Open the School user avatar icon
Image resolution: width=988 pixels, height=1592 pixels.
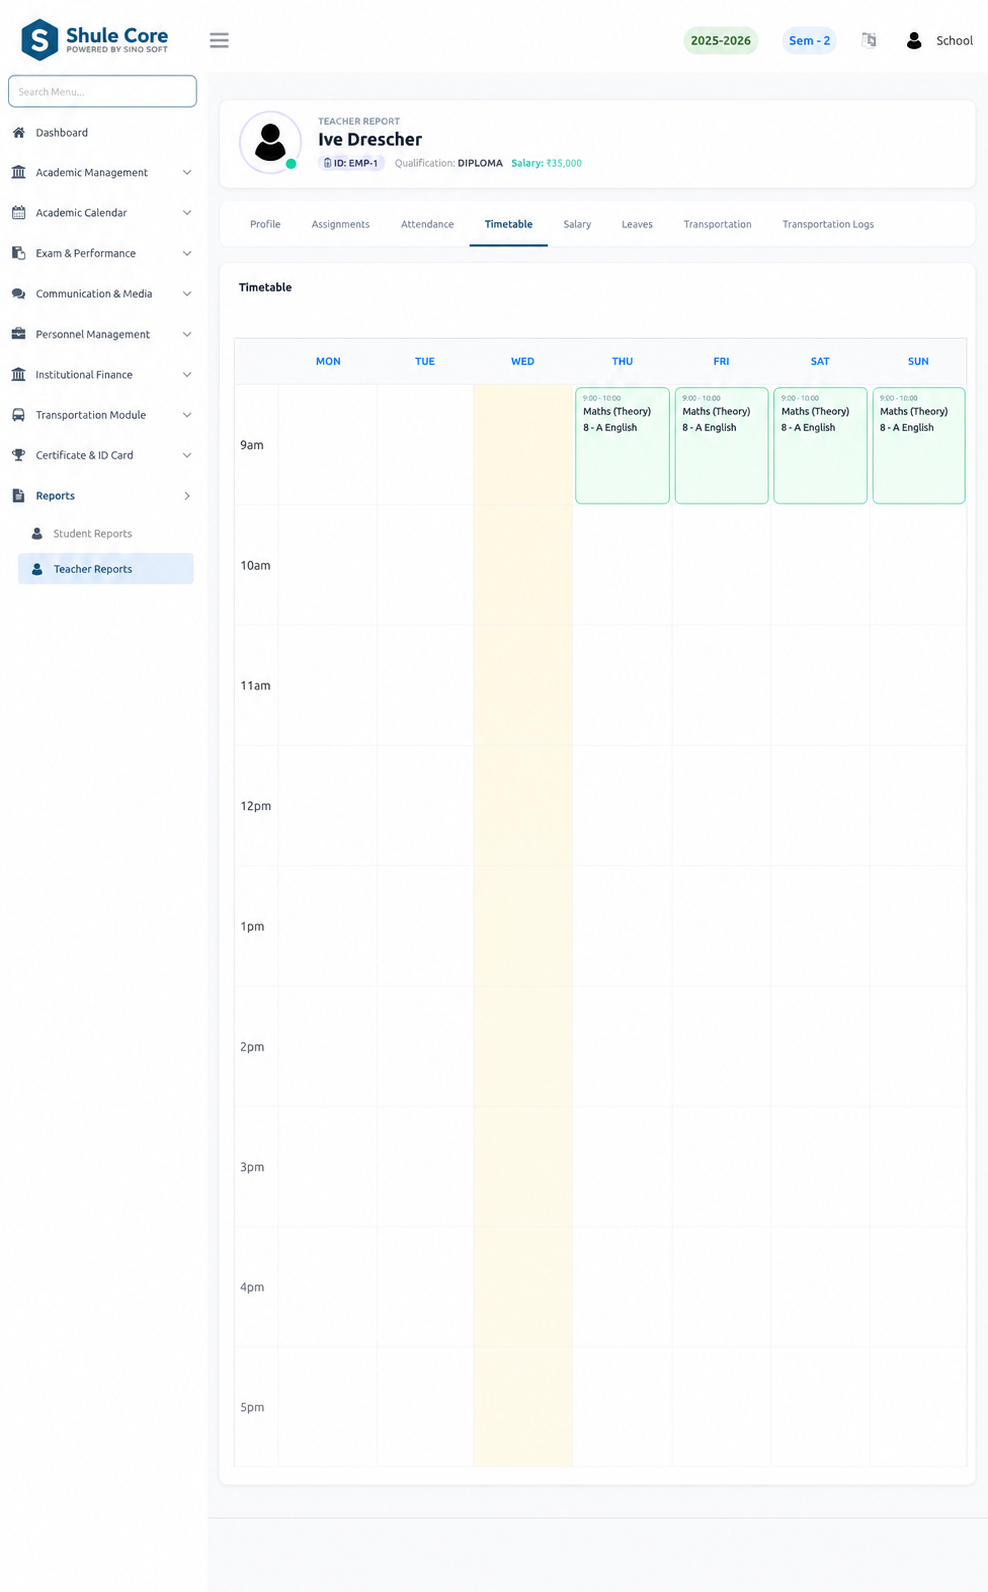(x=914, y=40)
